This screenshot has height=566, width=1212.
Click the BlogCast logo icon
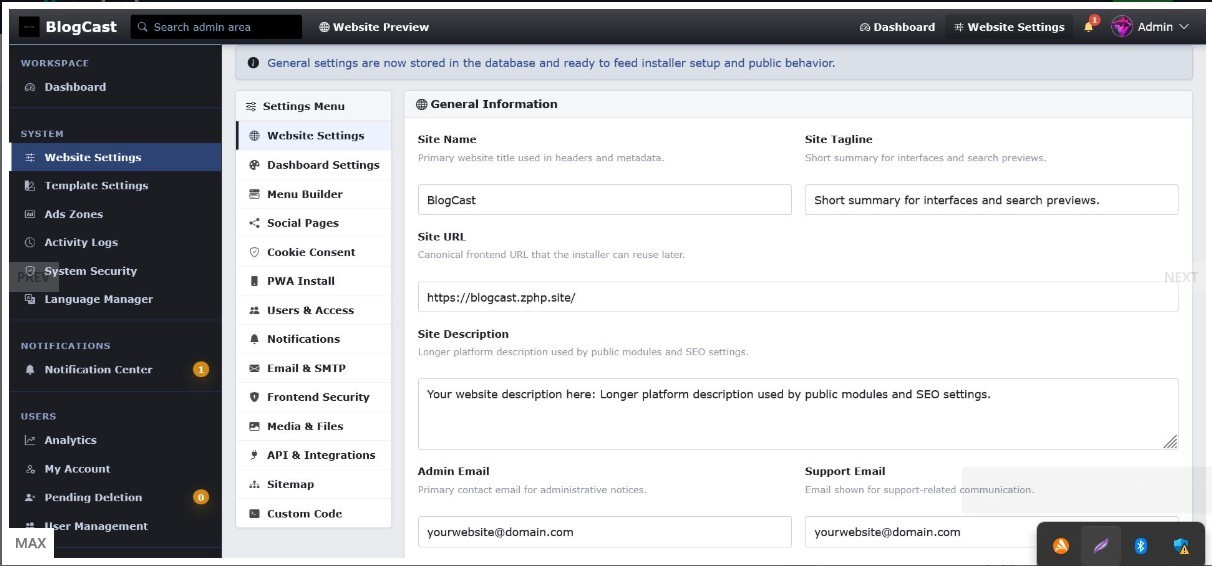click(30, 27)
